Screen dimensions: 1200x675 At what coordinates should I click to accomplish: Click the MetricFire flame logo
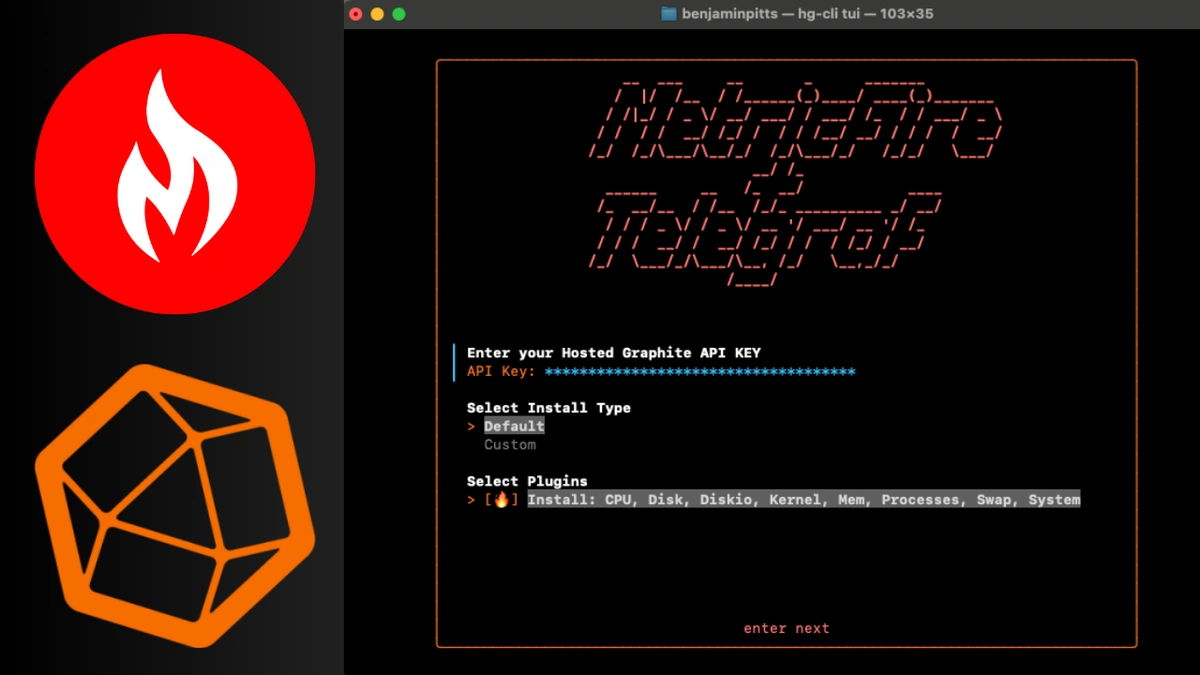tap(175, 174)
